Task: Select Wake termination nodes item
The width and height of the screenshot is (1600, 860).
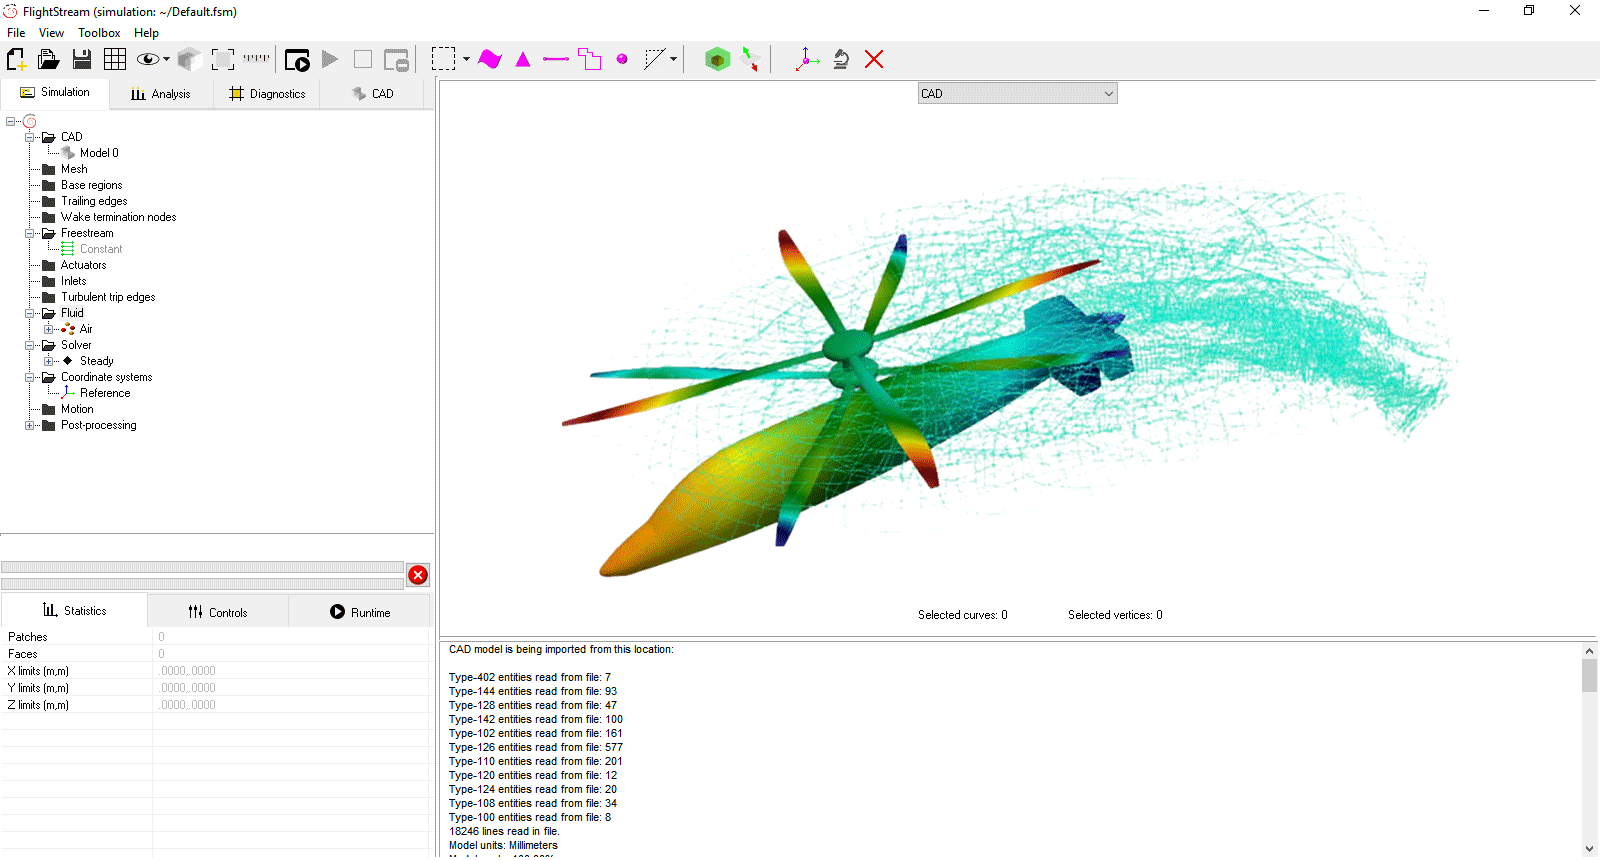Action: click(118, 217)
